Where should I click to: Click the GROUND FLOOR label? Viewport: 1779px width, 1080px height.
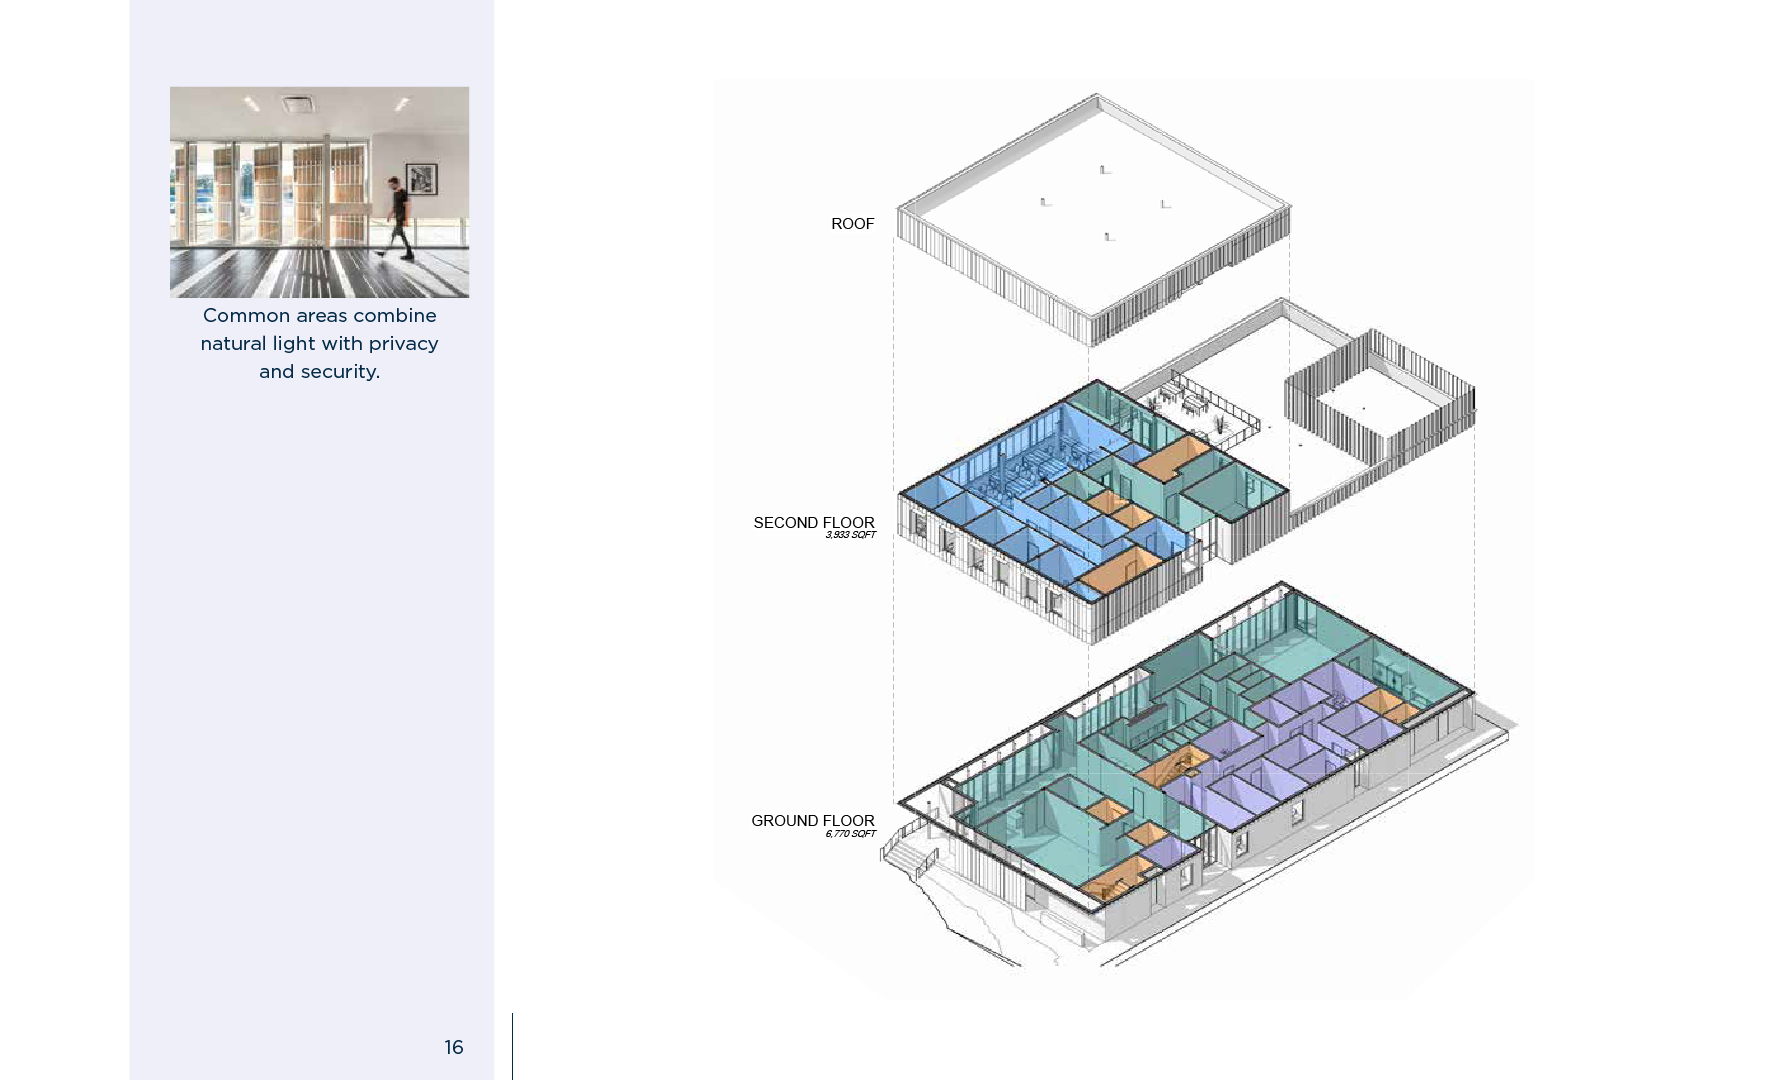tap(813, 821)
